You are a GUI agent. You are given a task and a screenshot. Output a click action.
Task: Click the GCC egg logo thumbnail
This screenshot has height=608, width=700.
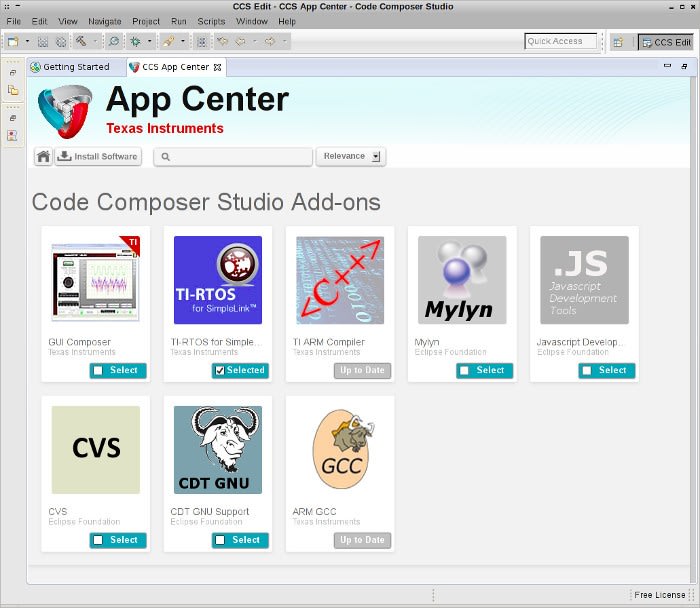pos(343,449)
